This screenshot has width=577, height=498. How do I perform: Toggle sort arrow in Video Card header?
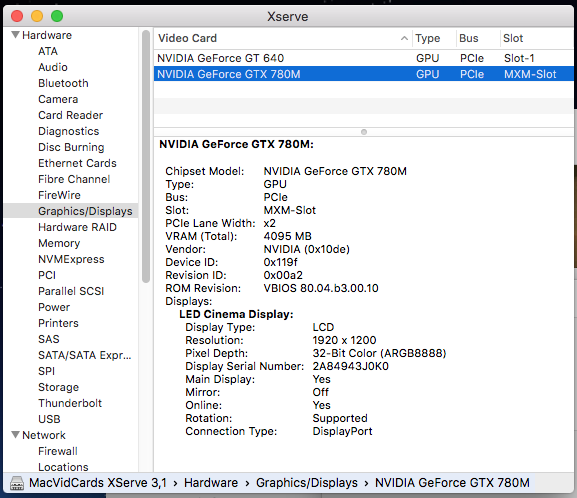point(404,38)
